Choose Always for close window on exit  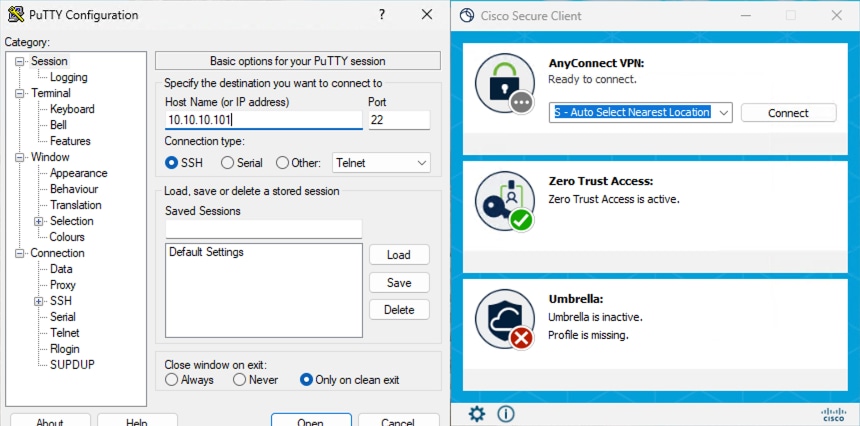171,379
